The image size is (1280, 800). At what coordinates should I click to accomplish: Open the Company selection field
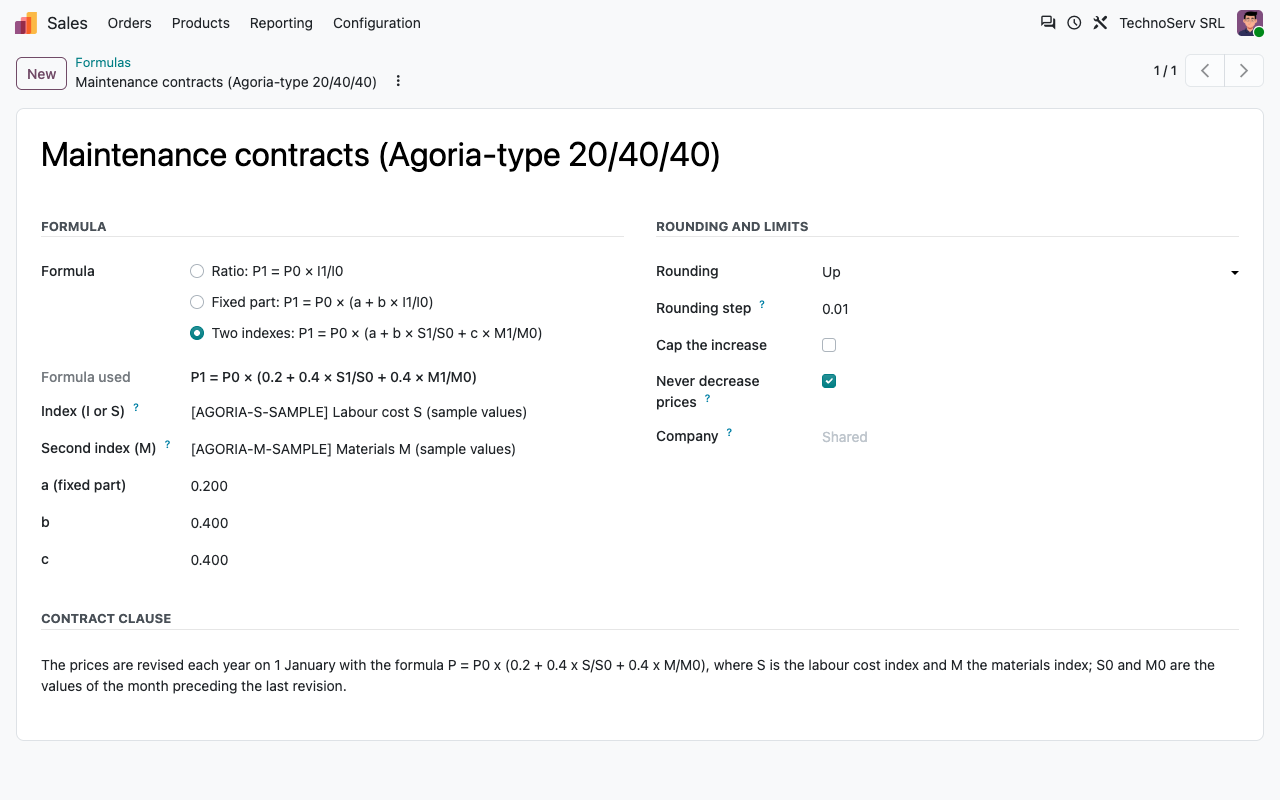(x=1030, y=437)
